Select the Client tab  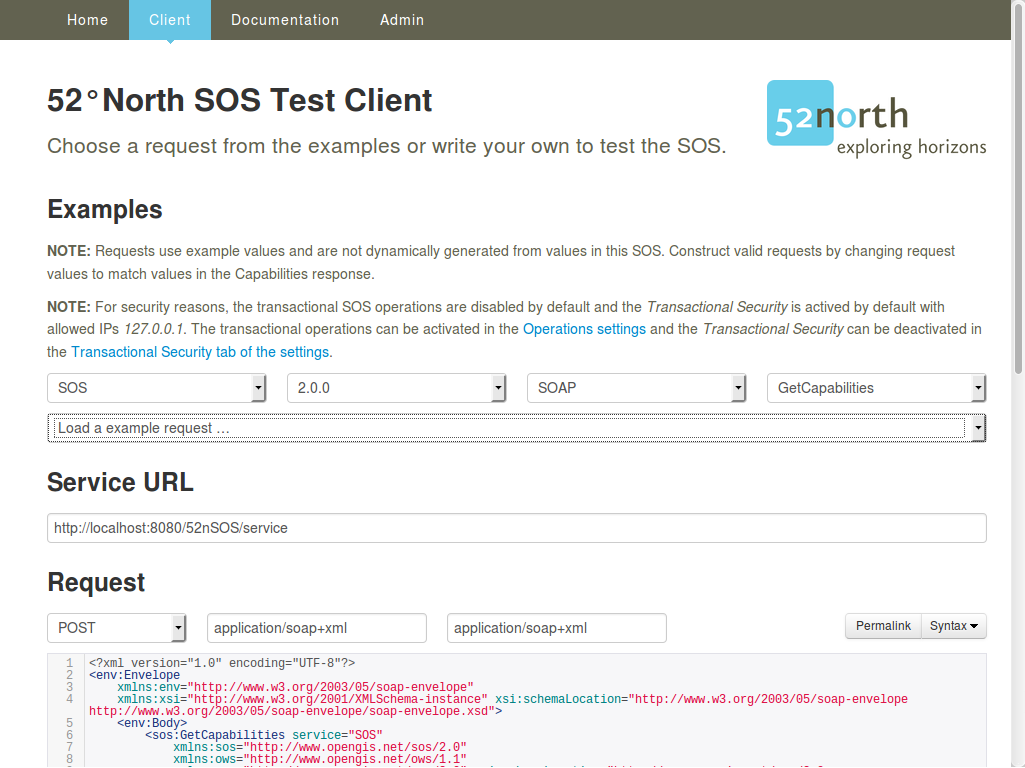coord(170,20)
